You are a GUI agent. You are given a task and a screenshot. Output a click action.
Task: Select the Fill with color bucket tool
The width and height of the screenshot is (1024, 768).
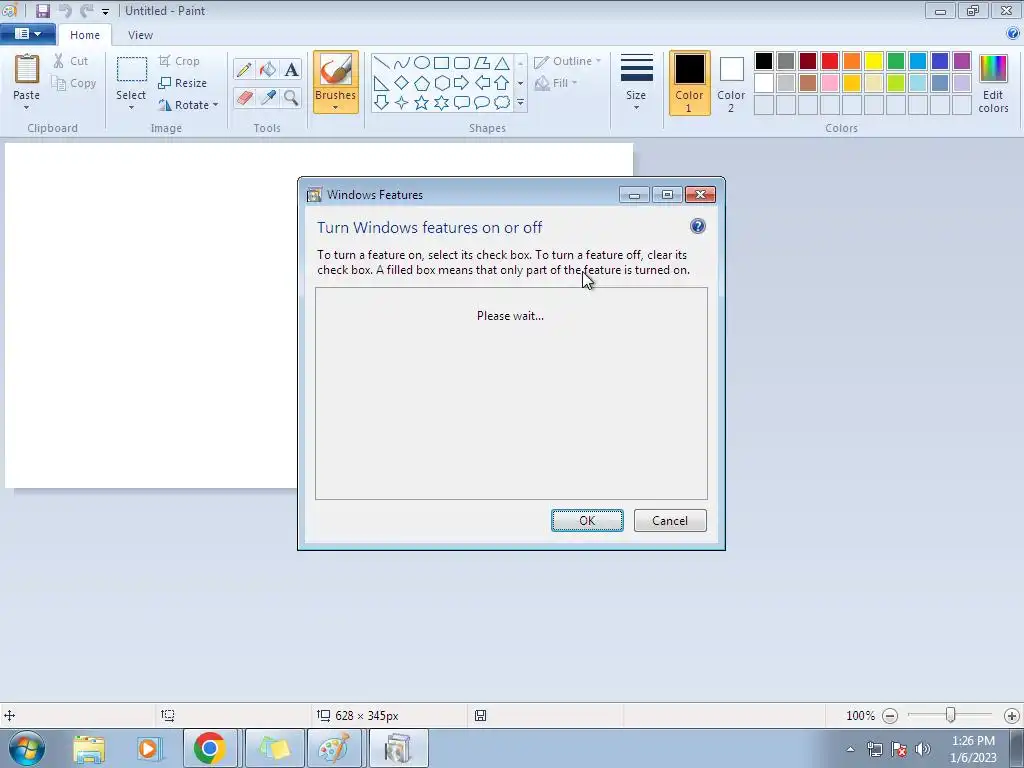268,69
